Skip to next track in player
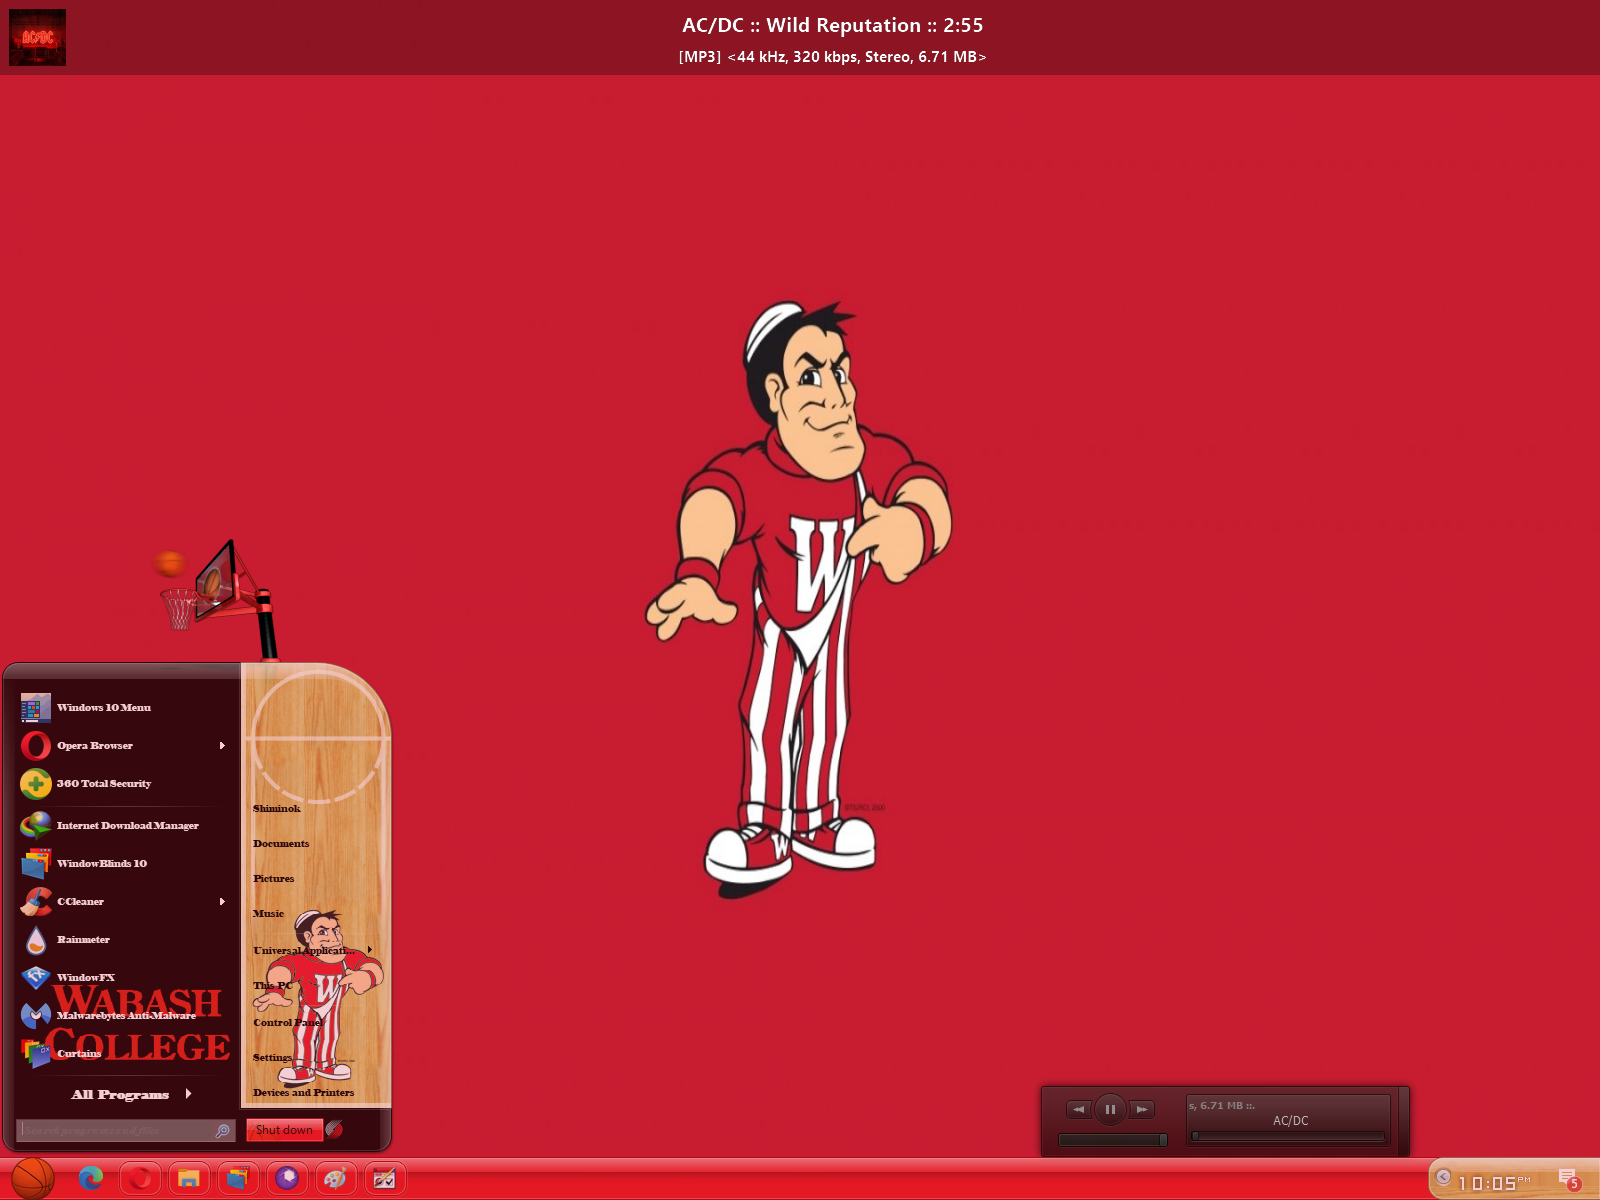The height and width of the screenshot is (1200, 1600). (x=1142, y=1109)
